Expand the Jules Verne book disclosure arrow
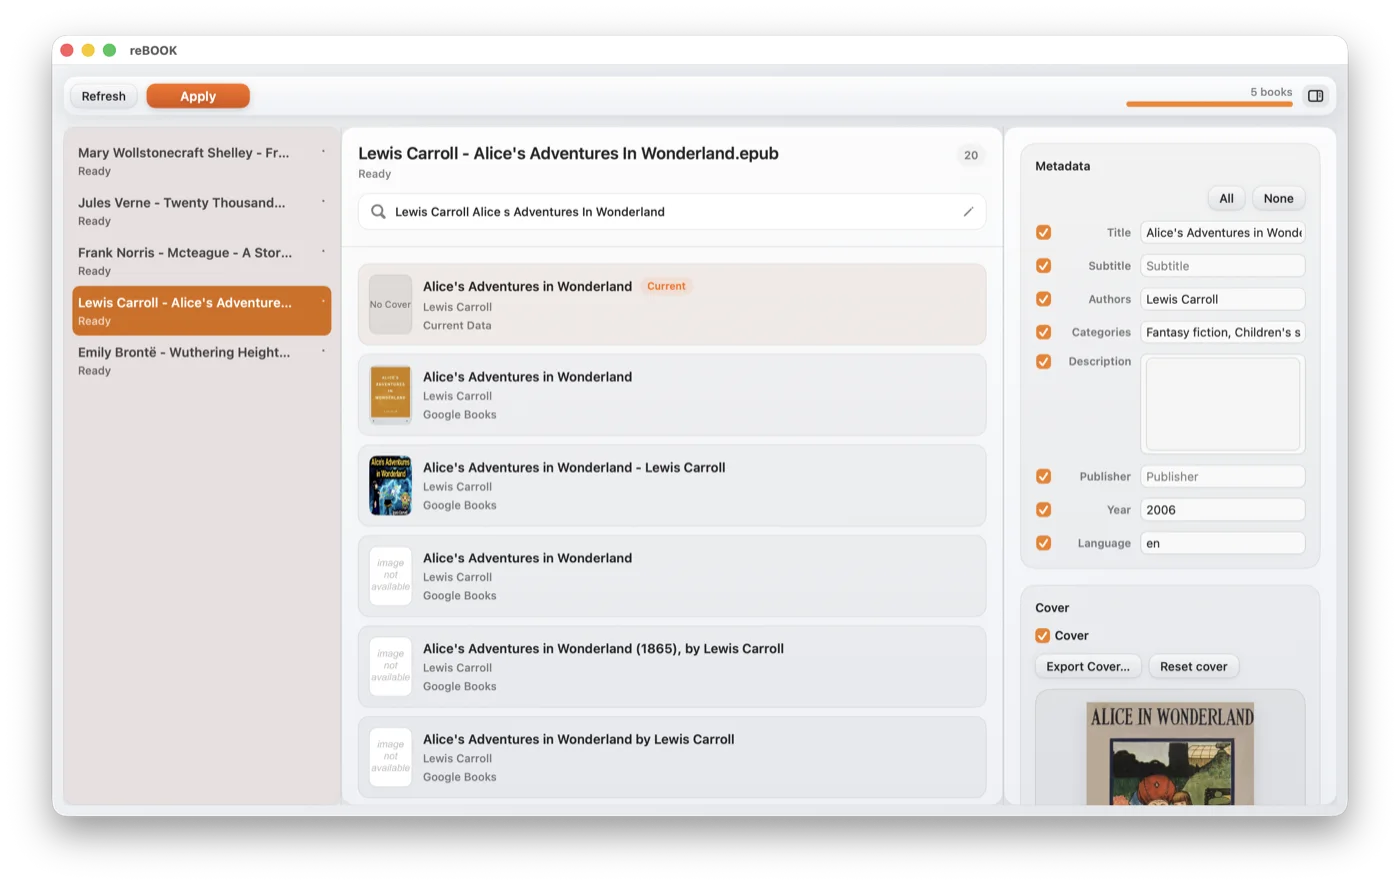Viewport: 1400px width, 885px height. [323, 200]
